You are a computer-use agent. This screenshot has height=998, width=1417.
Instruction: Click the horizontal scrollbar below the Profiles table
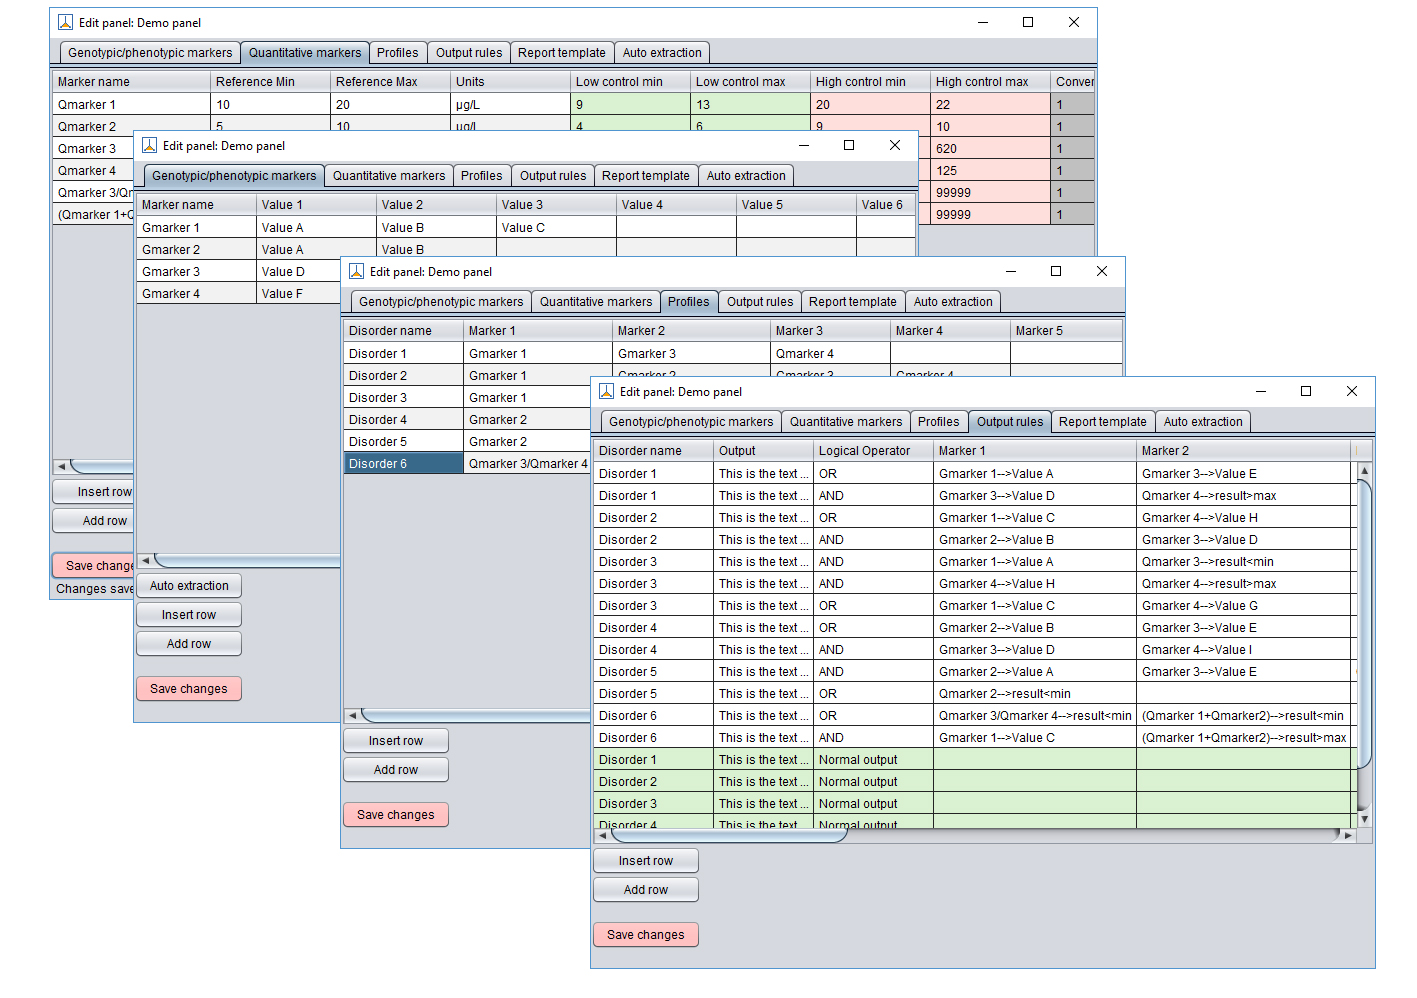470,715
